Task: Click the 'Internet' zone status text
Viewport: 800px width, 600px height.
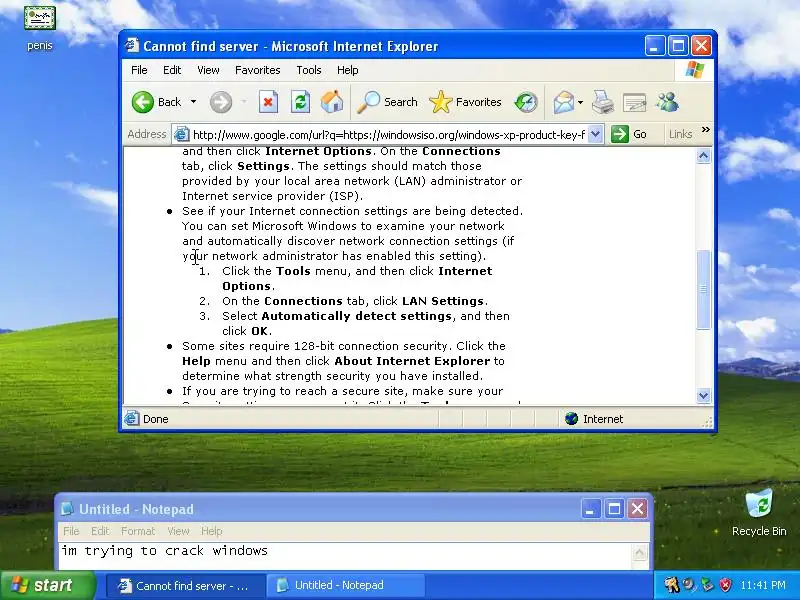Action: [x=603, y=419]
